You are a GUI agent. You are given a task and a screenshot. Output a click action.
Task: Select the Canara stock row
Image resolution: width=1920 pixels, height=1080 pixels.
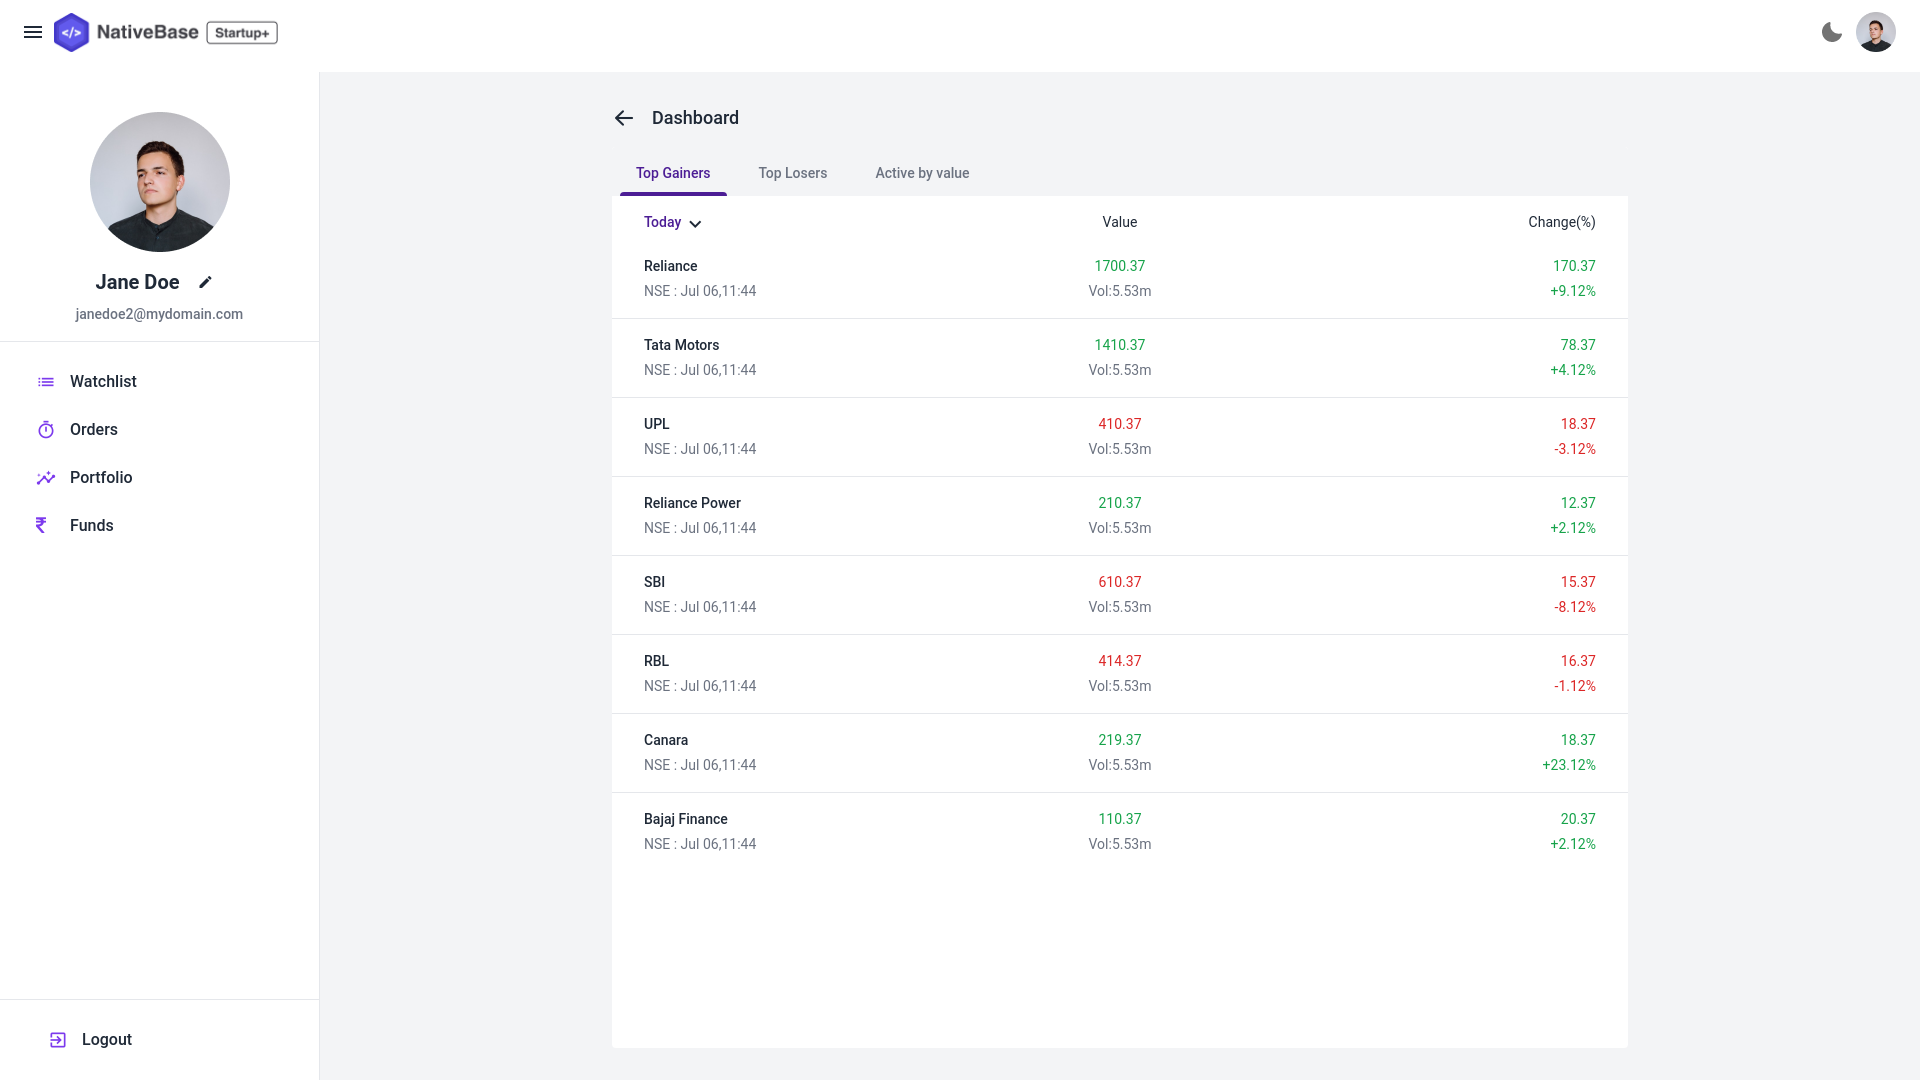click(1120, 753)
